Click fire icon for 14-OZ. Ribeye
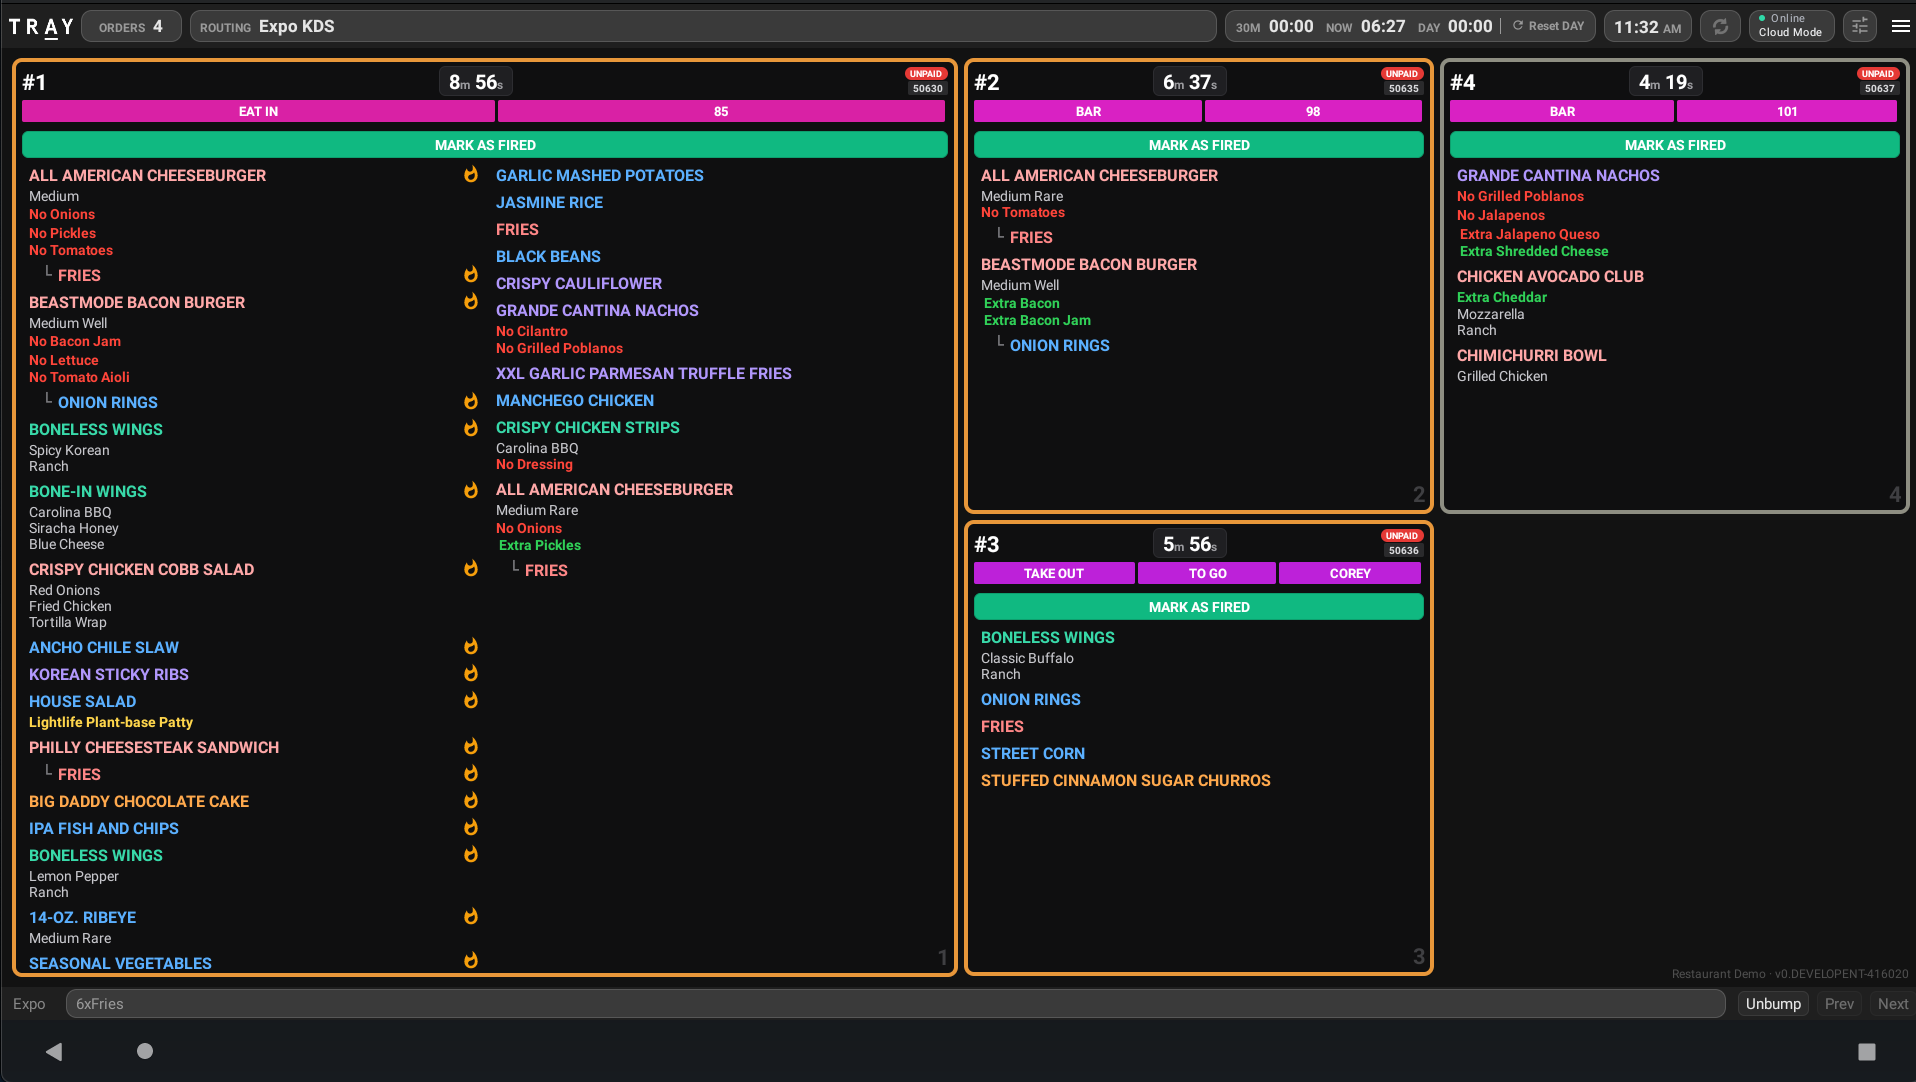Screen dimensions: 1916x1082 470,917
